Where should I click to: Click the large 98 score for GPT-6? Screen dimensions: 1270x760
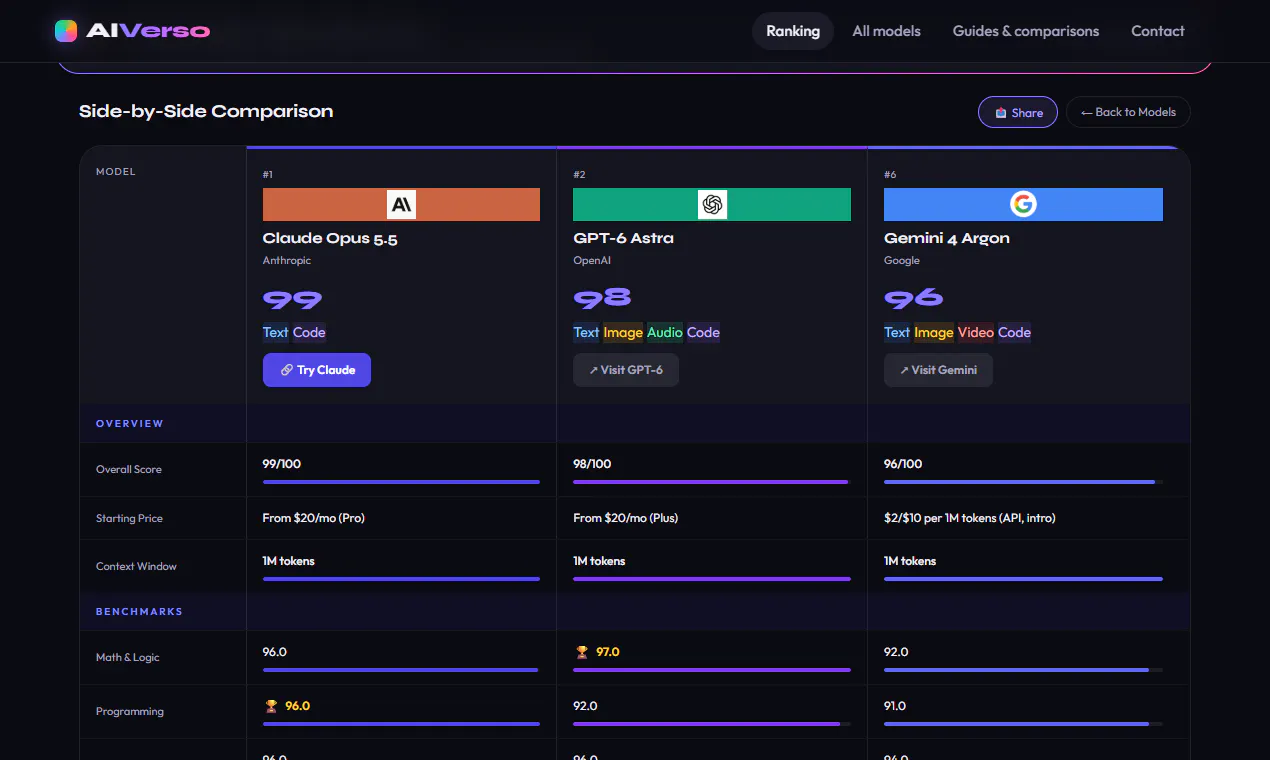602,299
